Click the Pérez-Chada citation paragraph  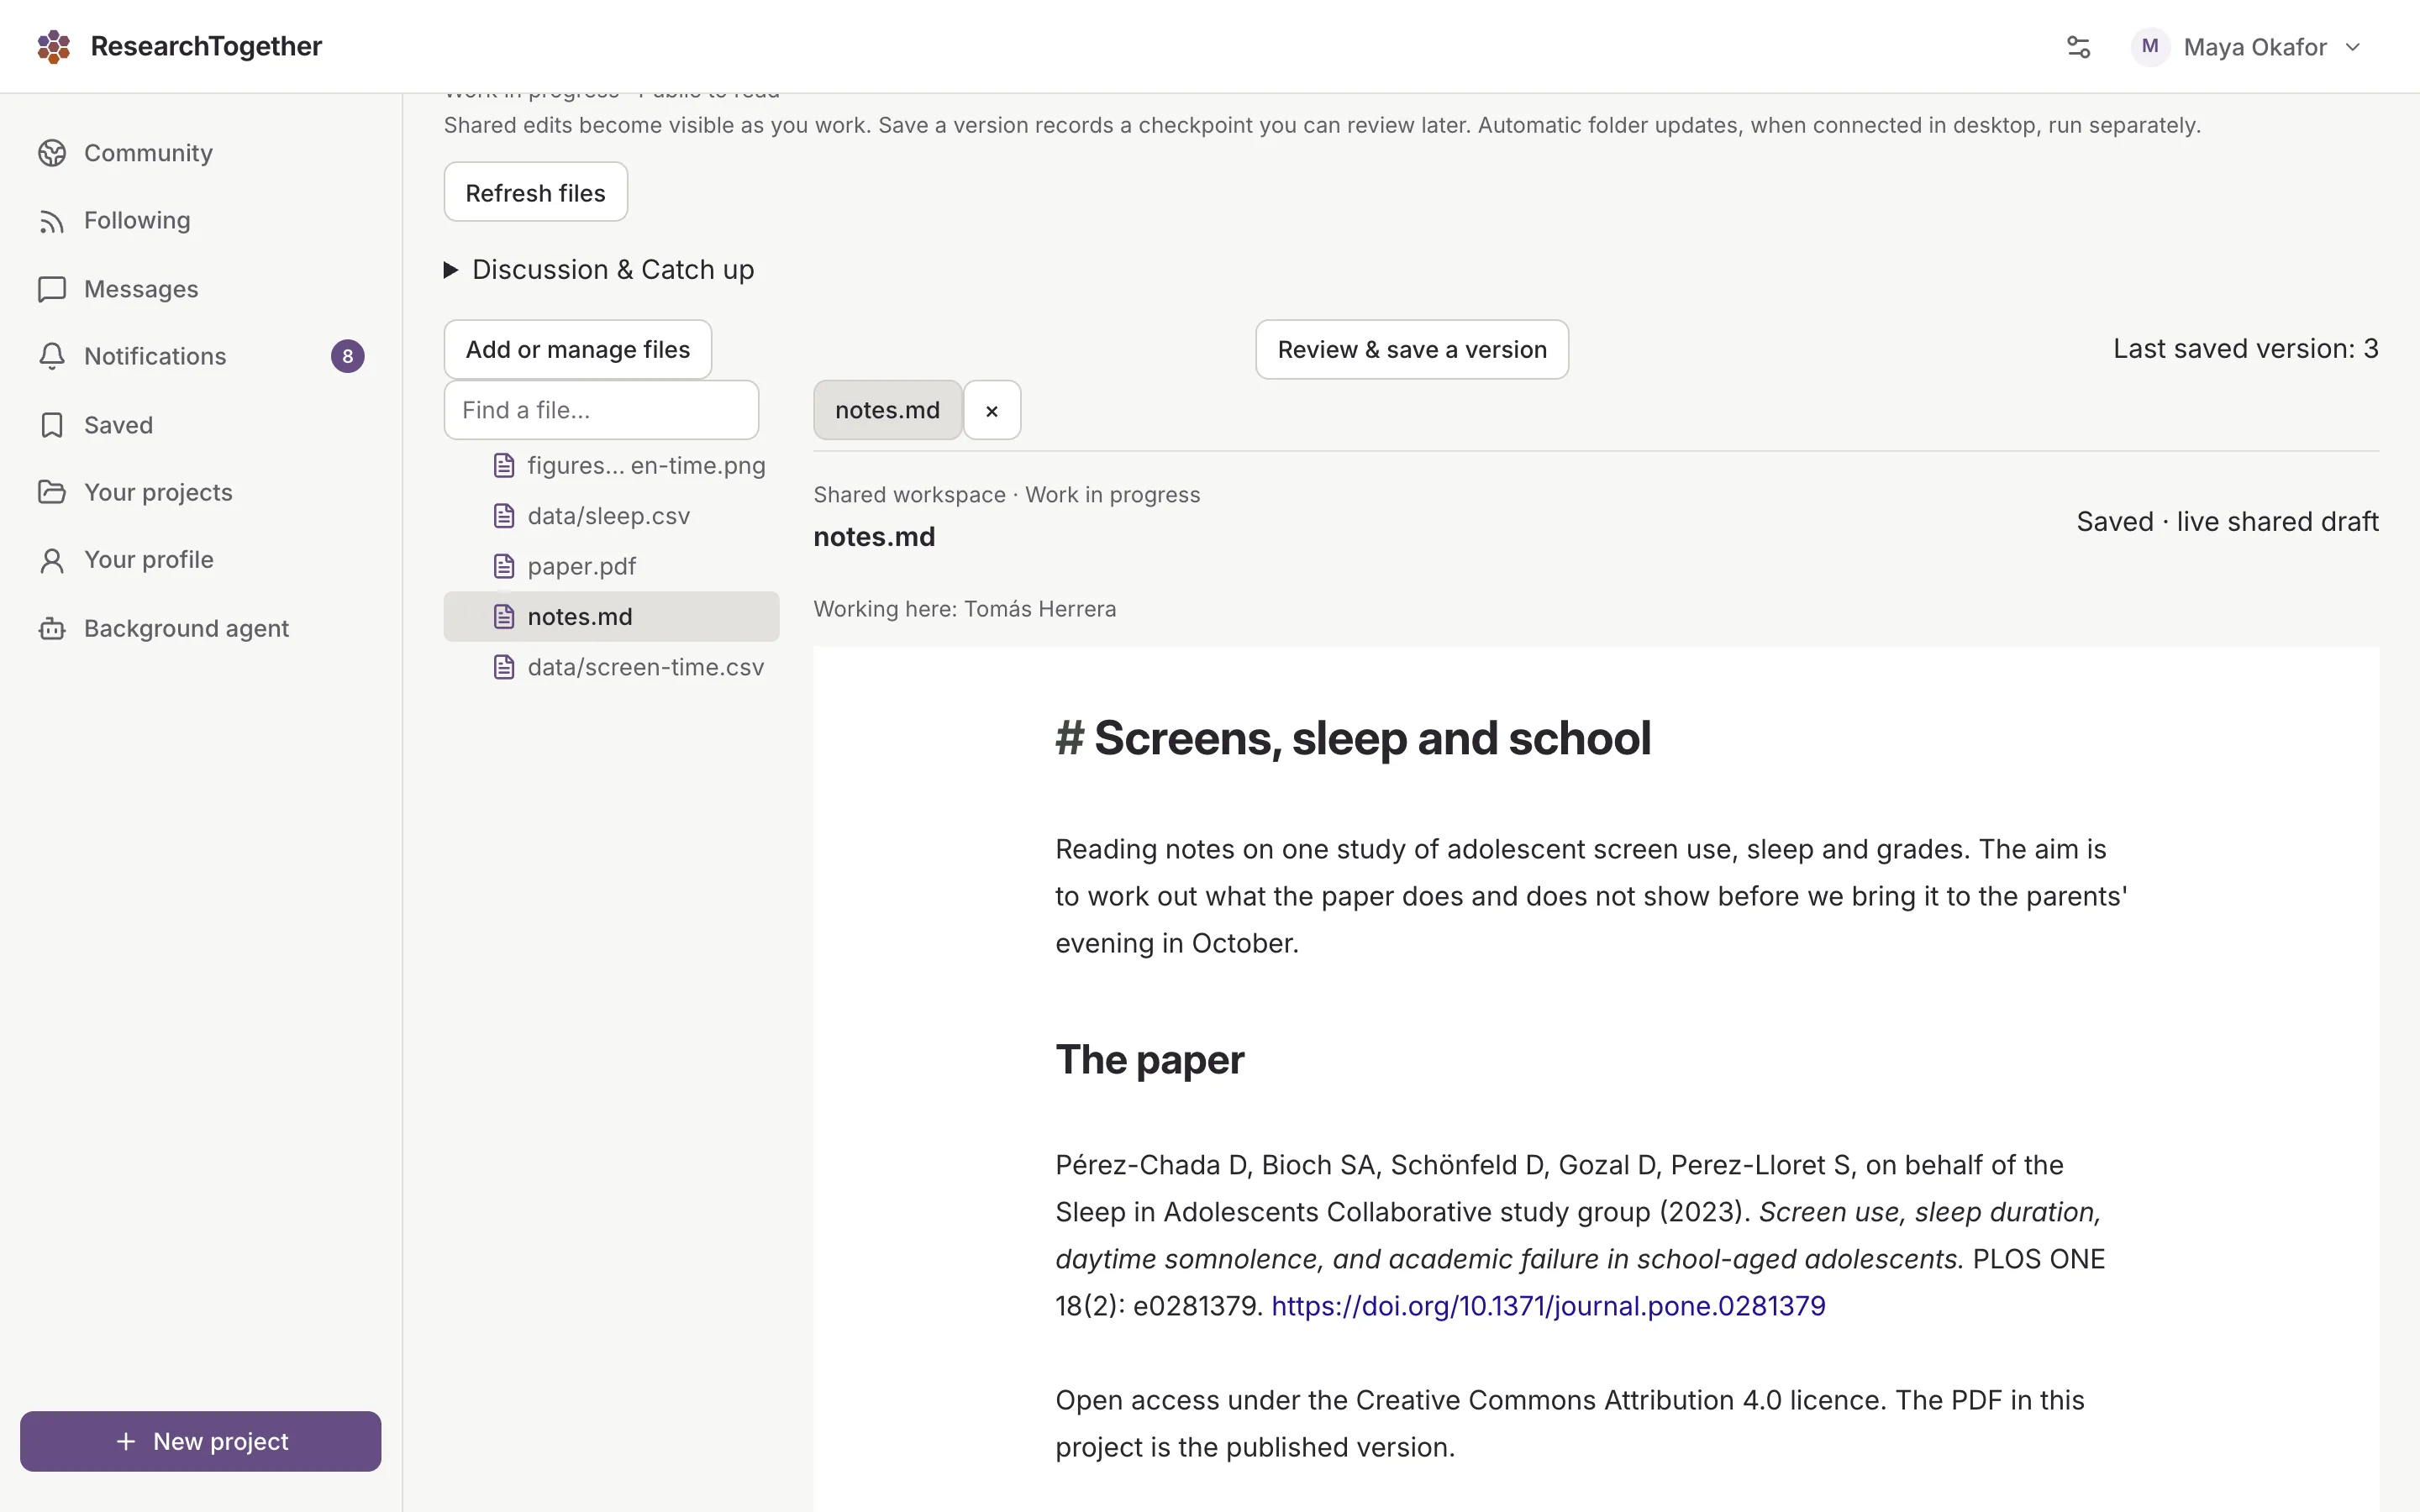pyautogui.click(x=1580, y=1235)
